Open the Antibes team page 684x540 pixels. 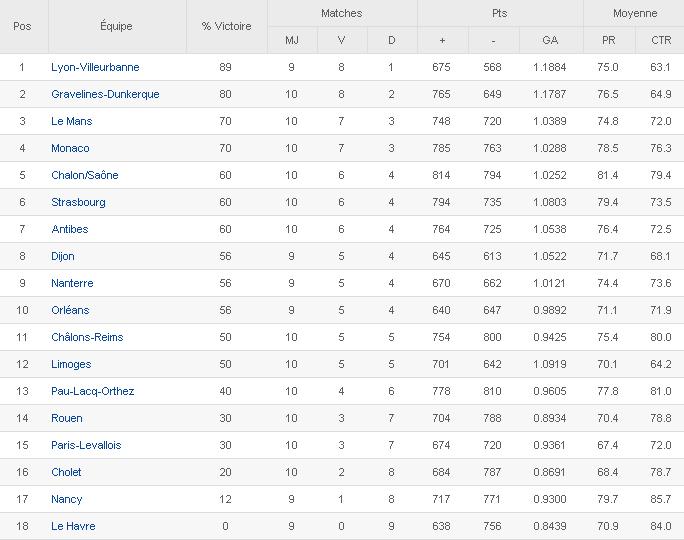click(69, 229)
